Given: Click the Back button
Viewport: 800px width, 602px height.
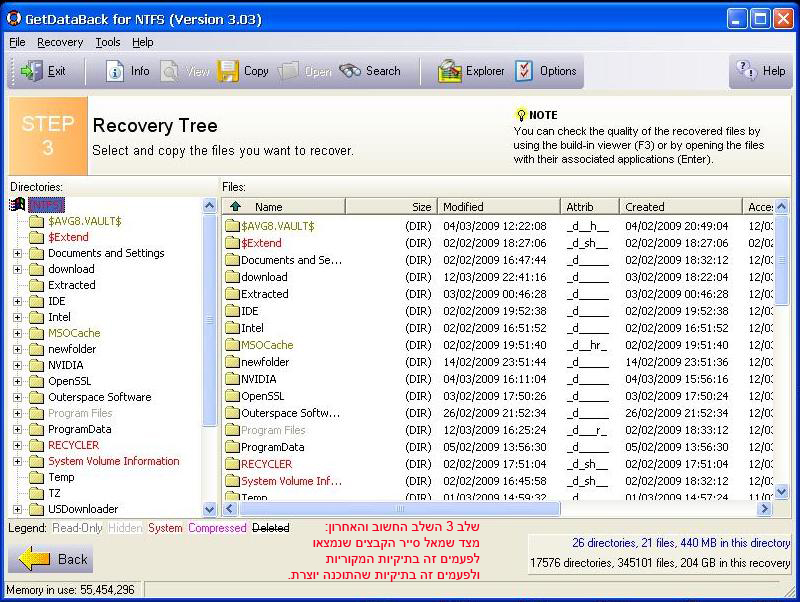Looking at the screenshot, I should (x=51, y=559).
